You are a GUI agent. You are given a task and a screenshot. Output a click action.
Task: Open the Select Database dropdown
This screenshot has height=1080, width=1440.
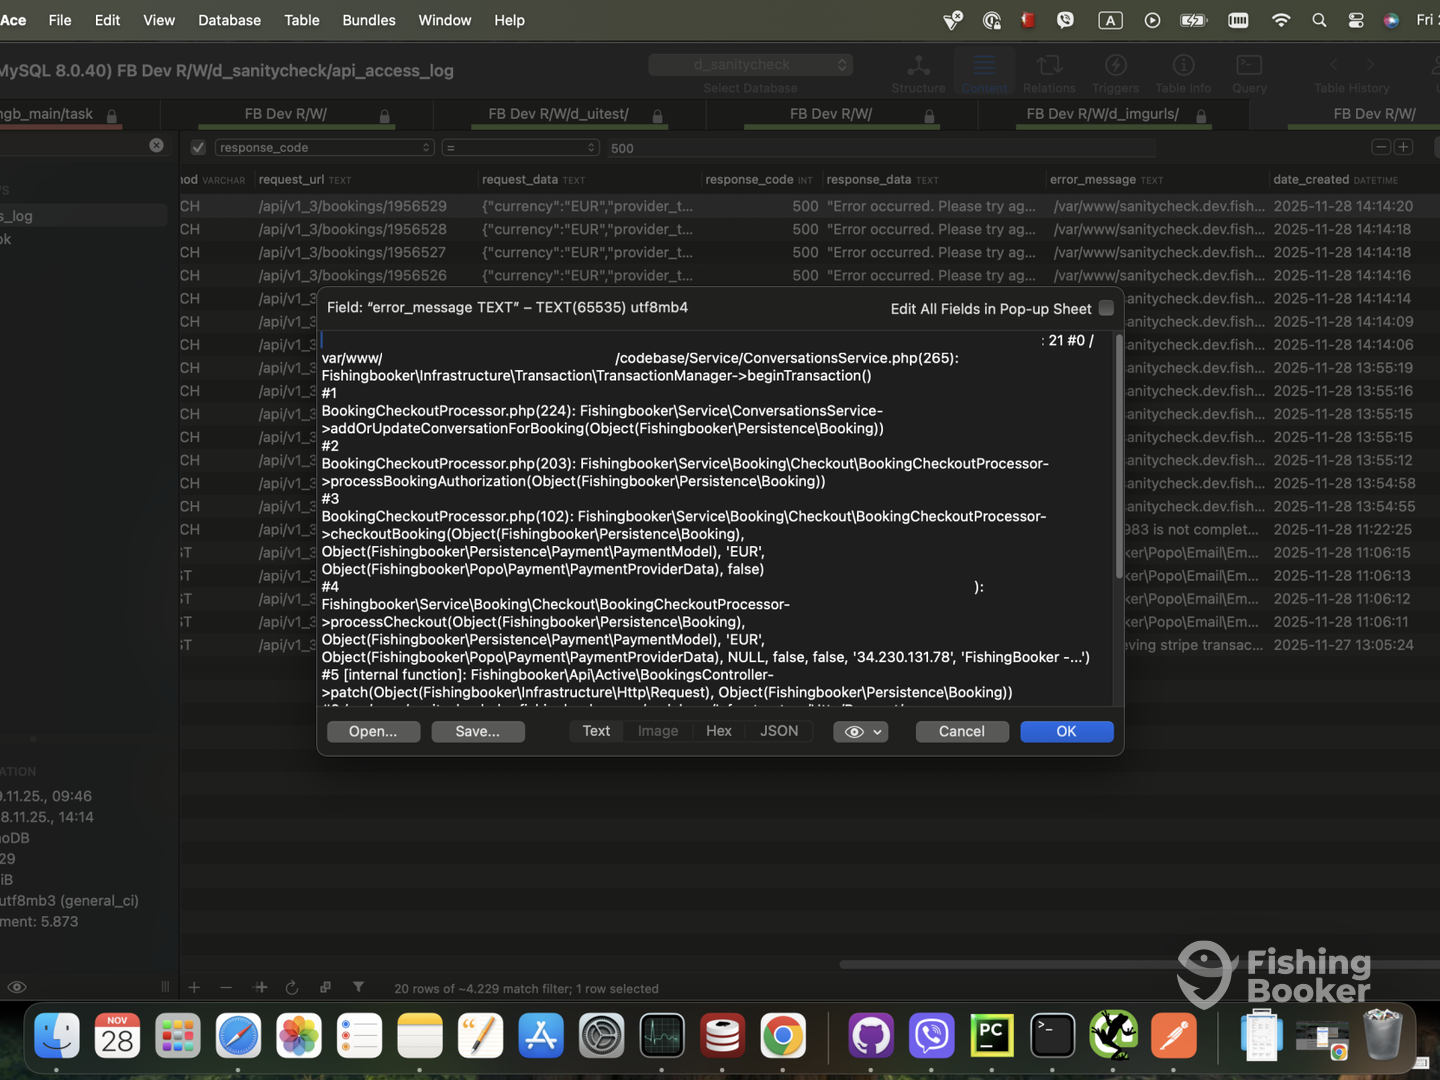tap(750, 65)
